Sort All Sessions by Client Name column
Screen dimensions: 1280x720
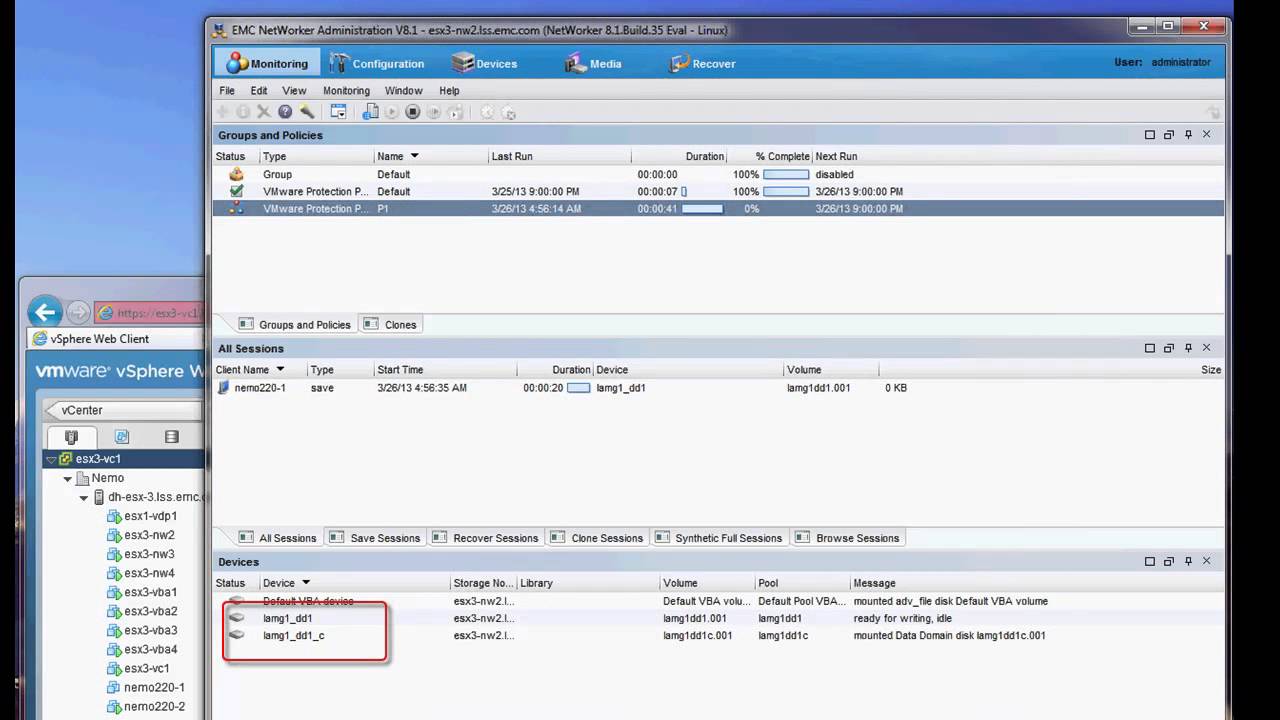pos(259,369)
